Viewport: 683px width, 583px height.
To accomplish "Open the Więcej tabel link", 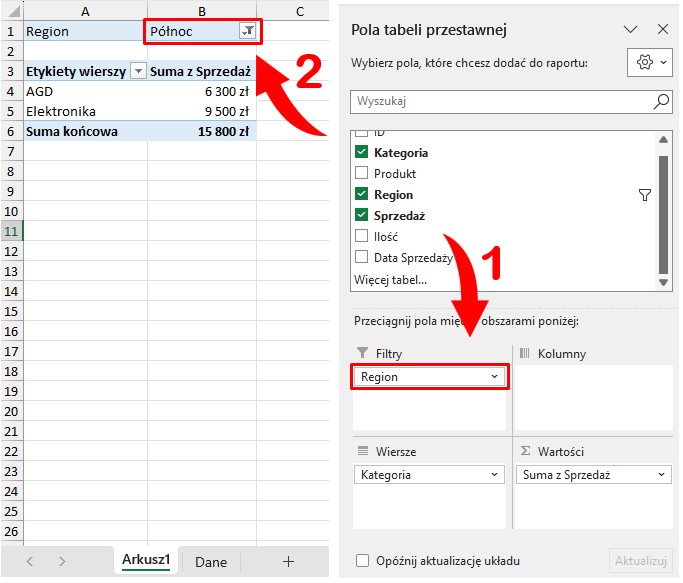I will click(x=390, y=279).
